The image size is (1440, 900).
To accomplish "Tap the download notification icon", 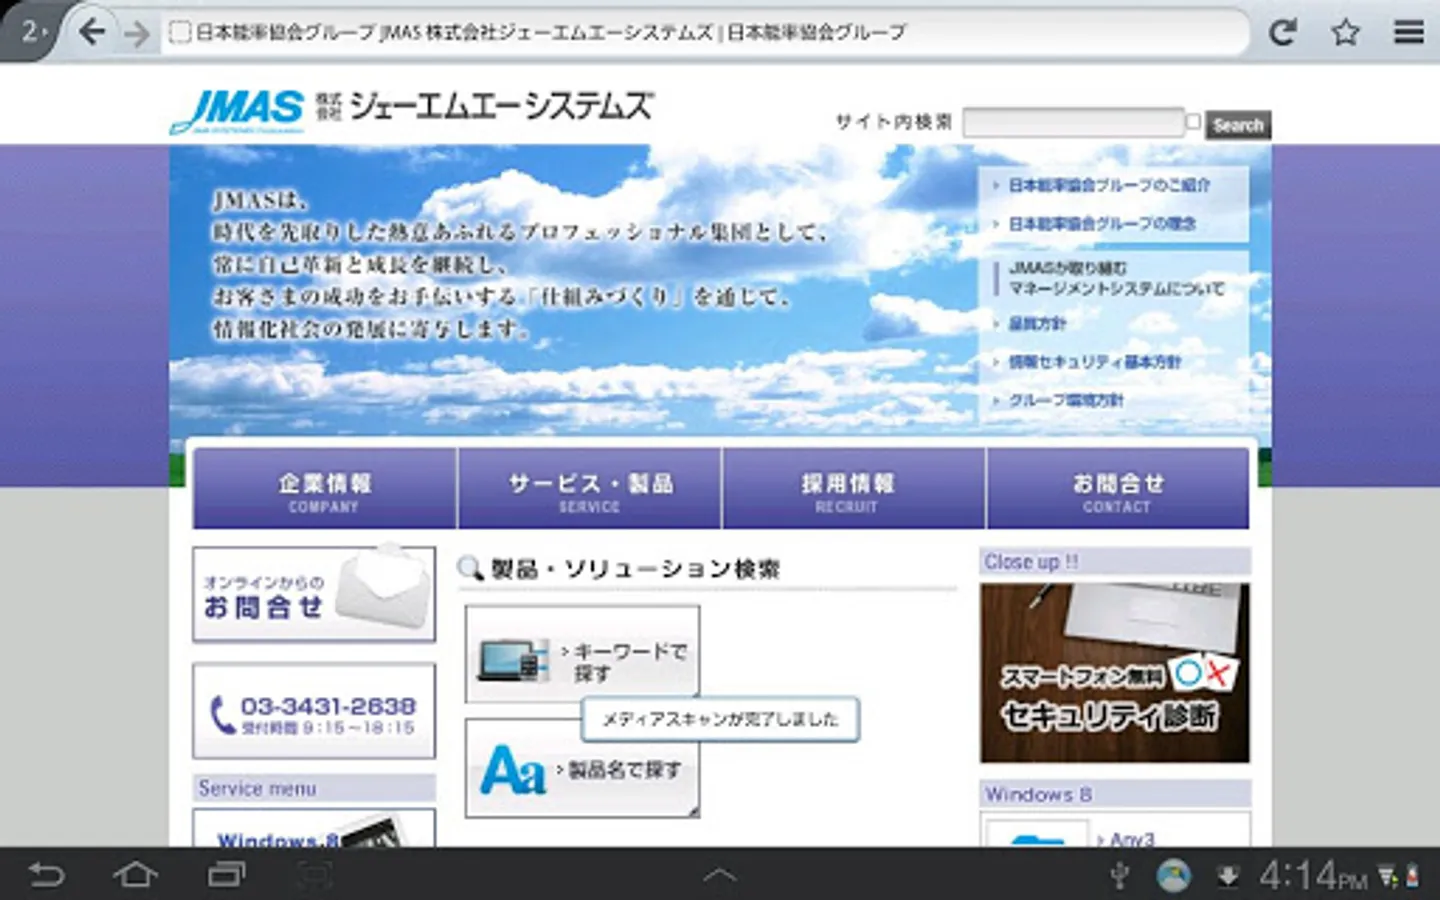I will click(x=1227, y=877).
